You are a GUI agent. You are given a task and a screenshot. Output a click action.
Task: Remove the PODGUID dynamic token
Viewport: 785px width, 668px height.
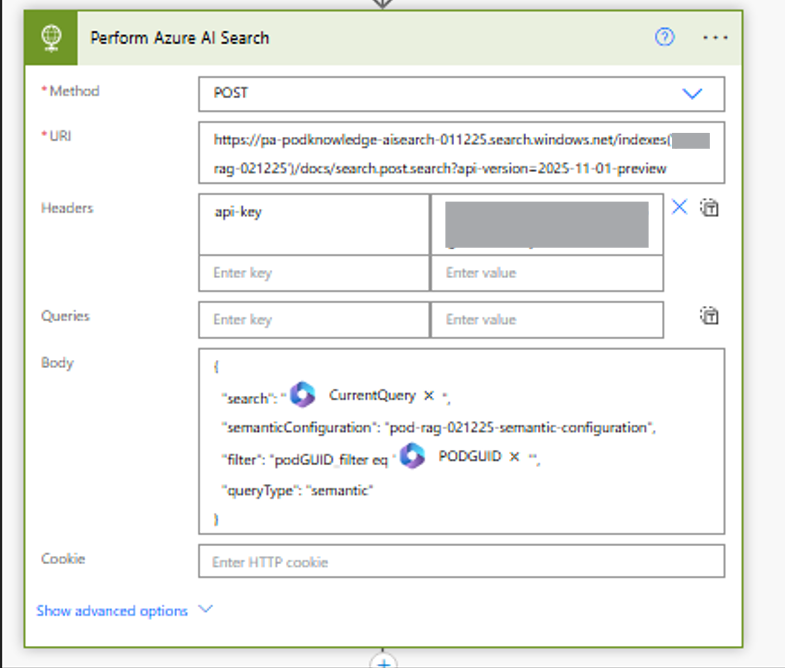coord(514,456)
